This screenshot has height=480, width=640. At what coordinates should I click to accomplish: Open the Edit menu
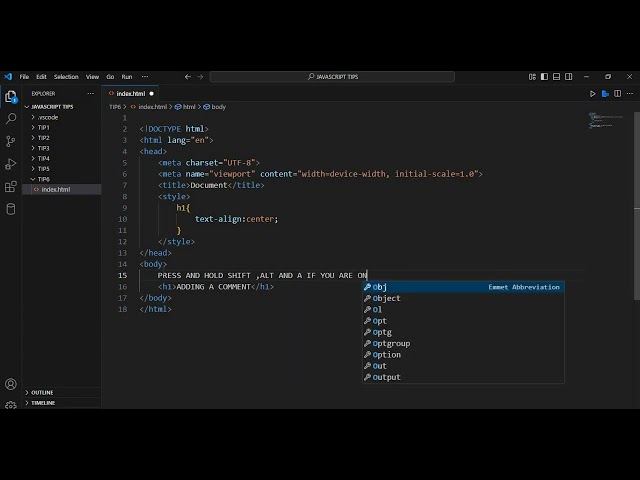[41, 77]
